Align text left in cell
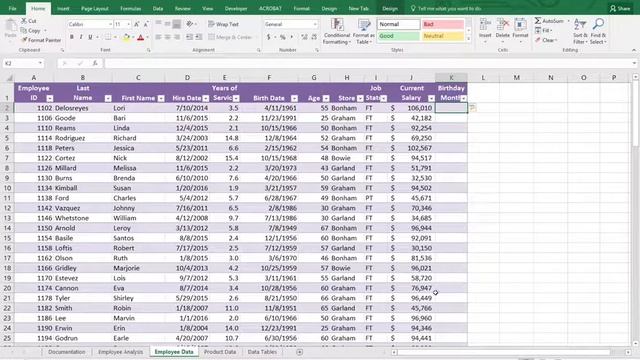The image size is (640, 360). (158, 37)
